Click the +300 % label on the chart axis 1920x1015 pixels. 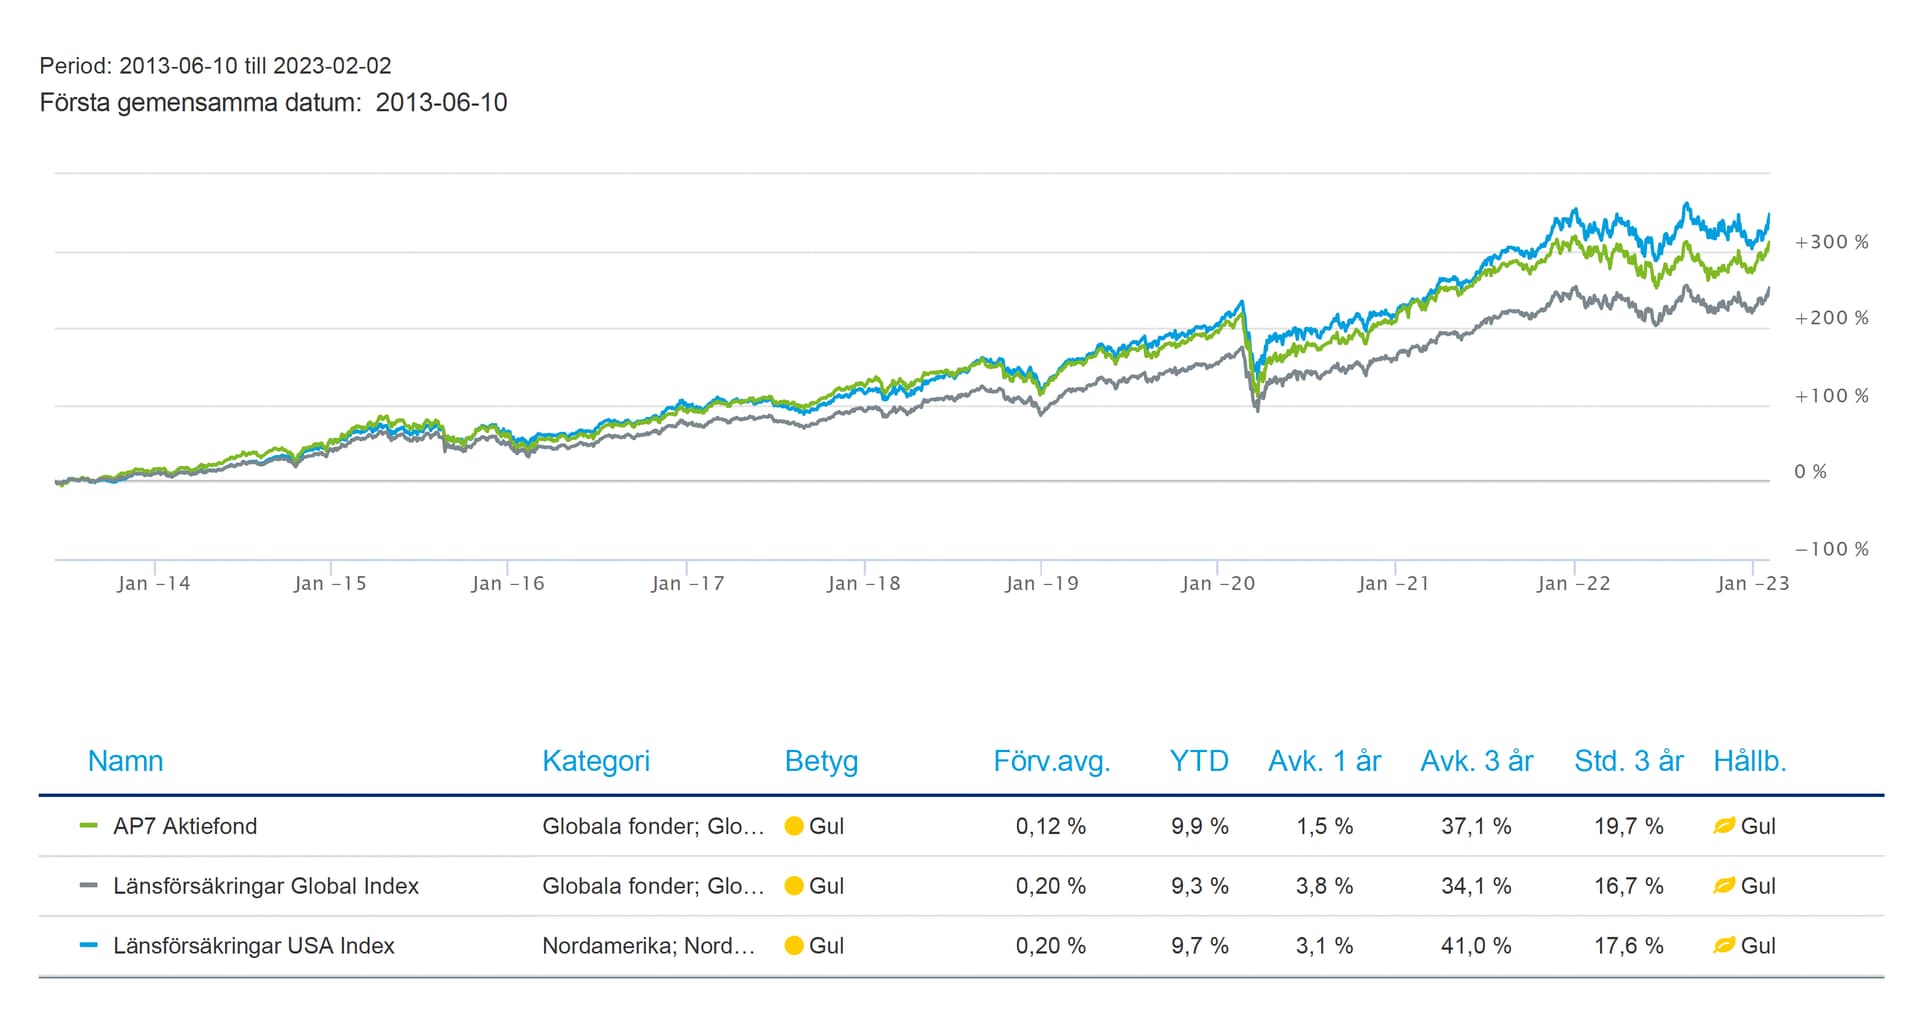(1831, 242)
